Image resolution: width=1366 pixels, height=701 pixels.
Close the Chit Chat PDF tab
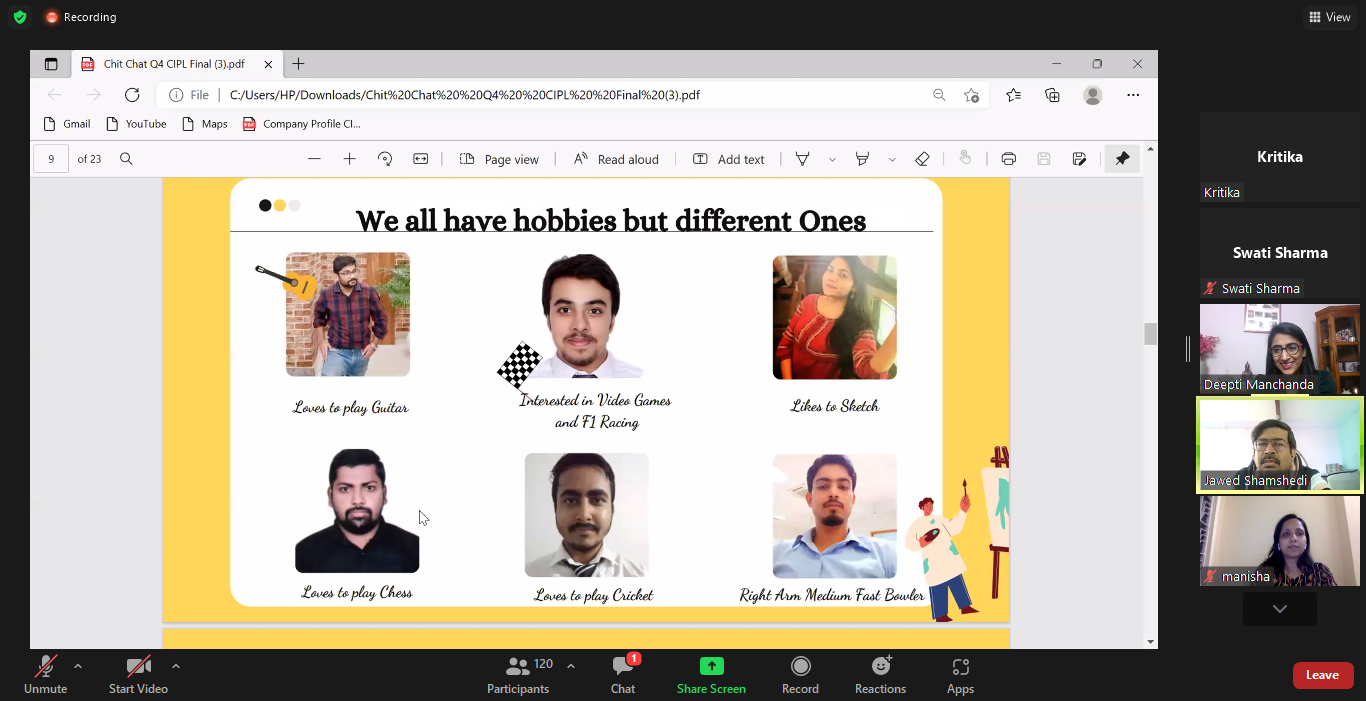tap(268, 64)
